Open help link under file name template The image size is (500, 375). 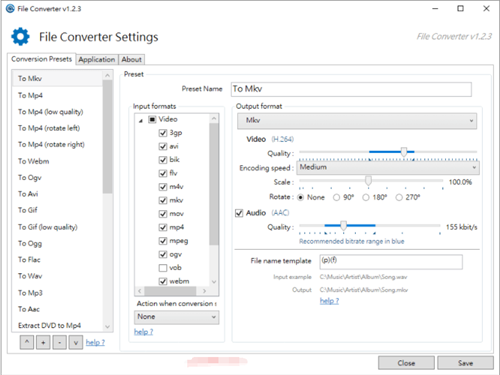329,301
